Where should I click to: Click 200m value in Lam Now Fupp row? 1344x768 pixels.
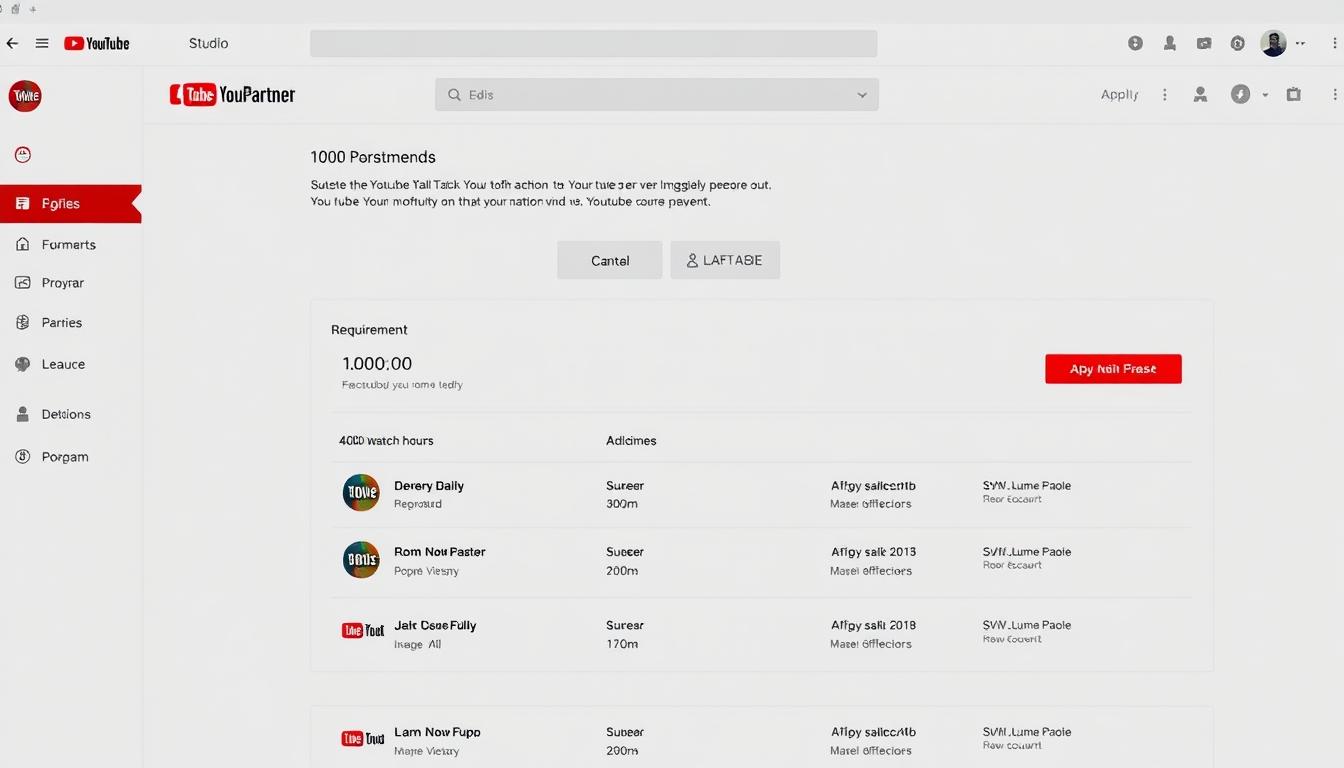(x=622, y=750)
